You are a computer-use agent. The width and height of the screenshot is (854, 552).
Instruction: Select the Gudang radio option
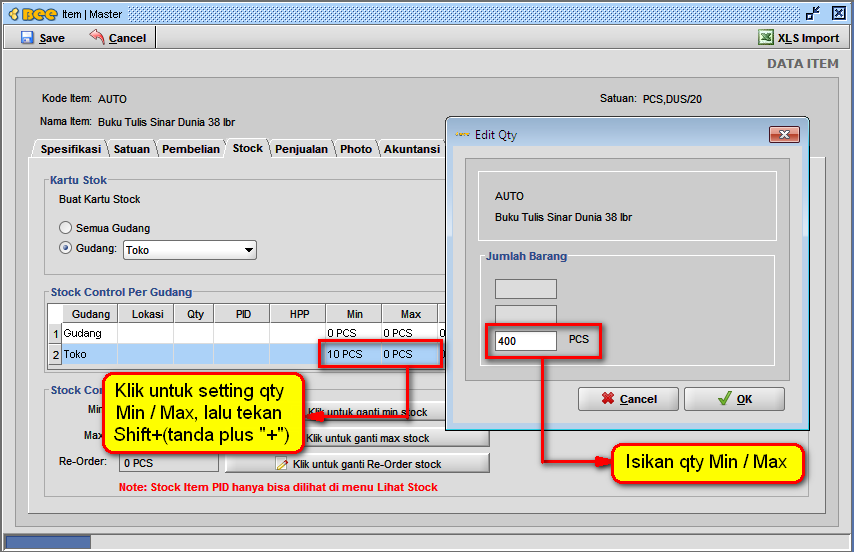click(x=66, y=248)
